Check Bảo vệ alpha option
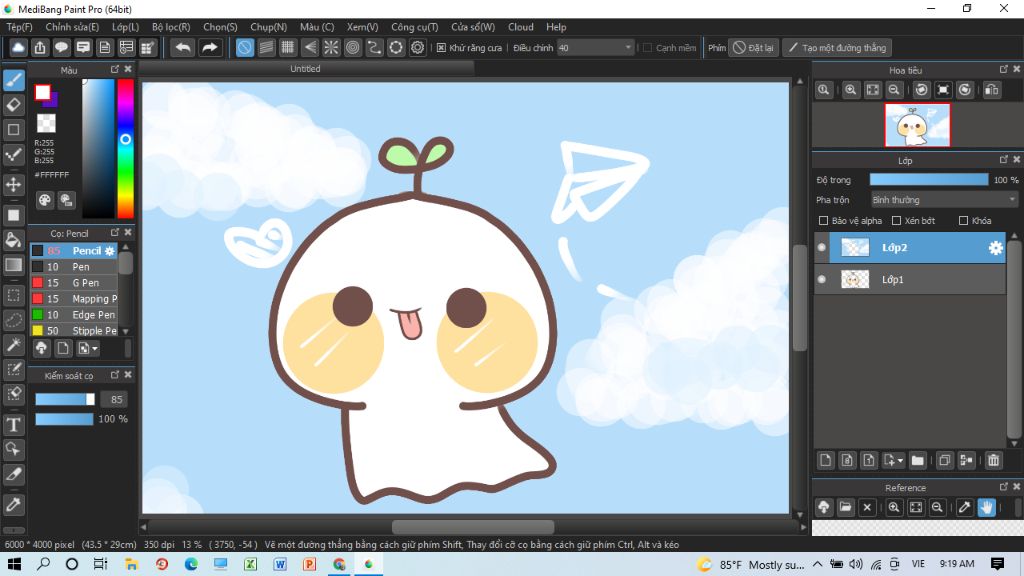Viewport: 1024px width, 576px height. (824, 221)
